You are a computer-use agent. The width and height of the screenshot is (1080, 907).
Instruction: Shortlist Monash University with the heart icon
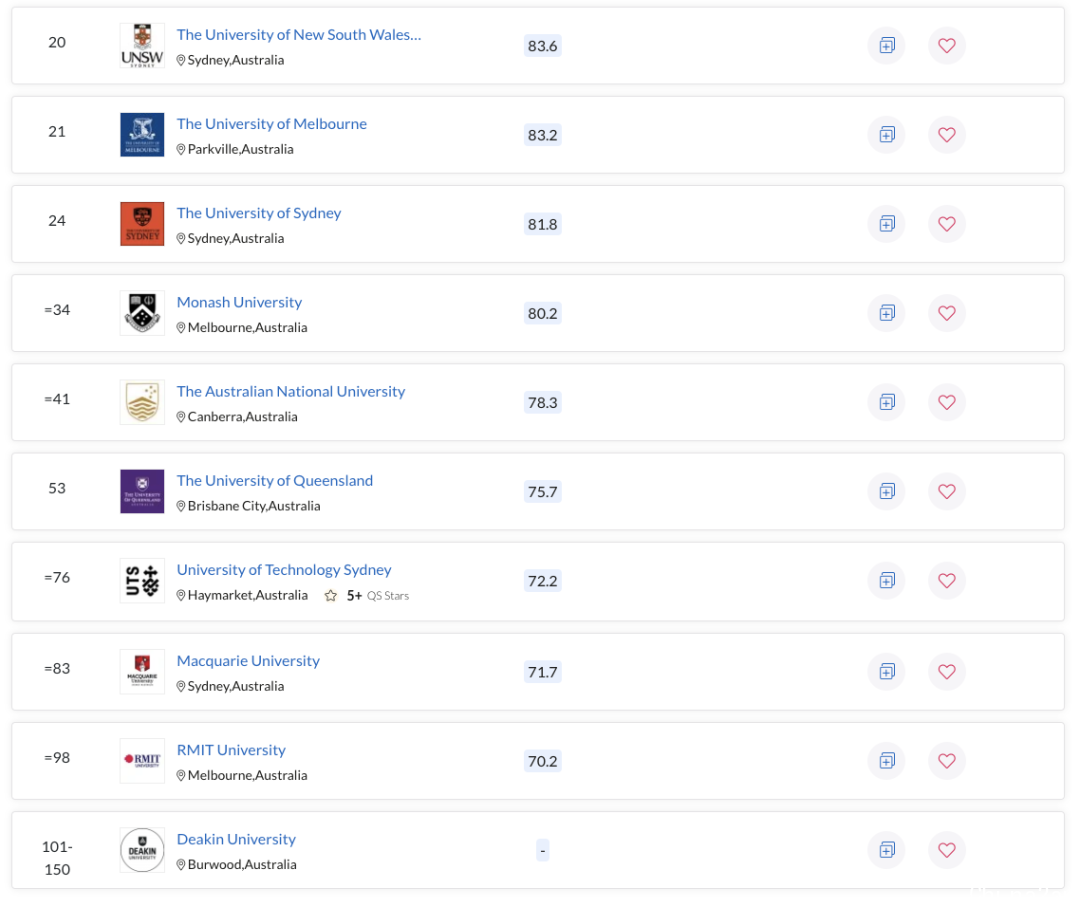coord(946,313)
